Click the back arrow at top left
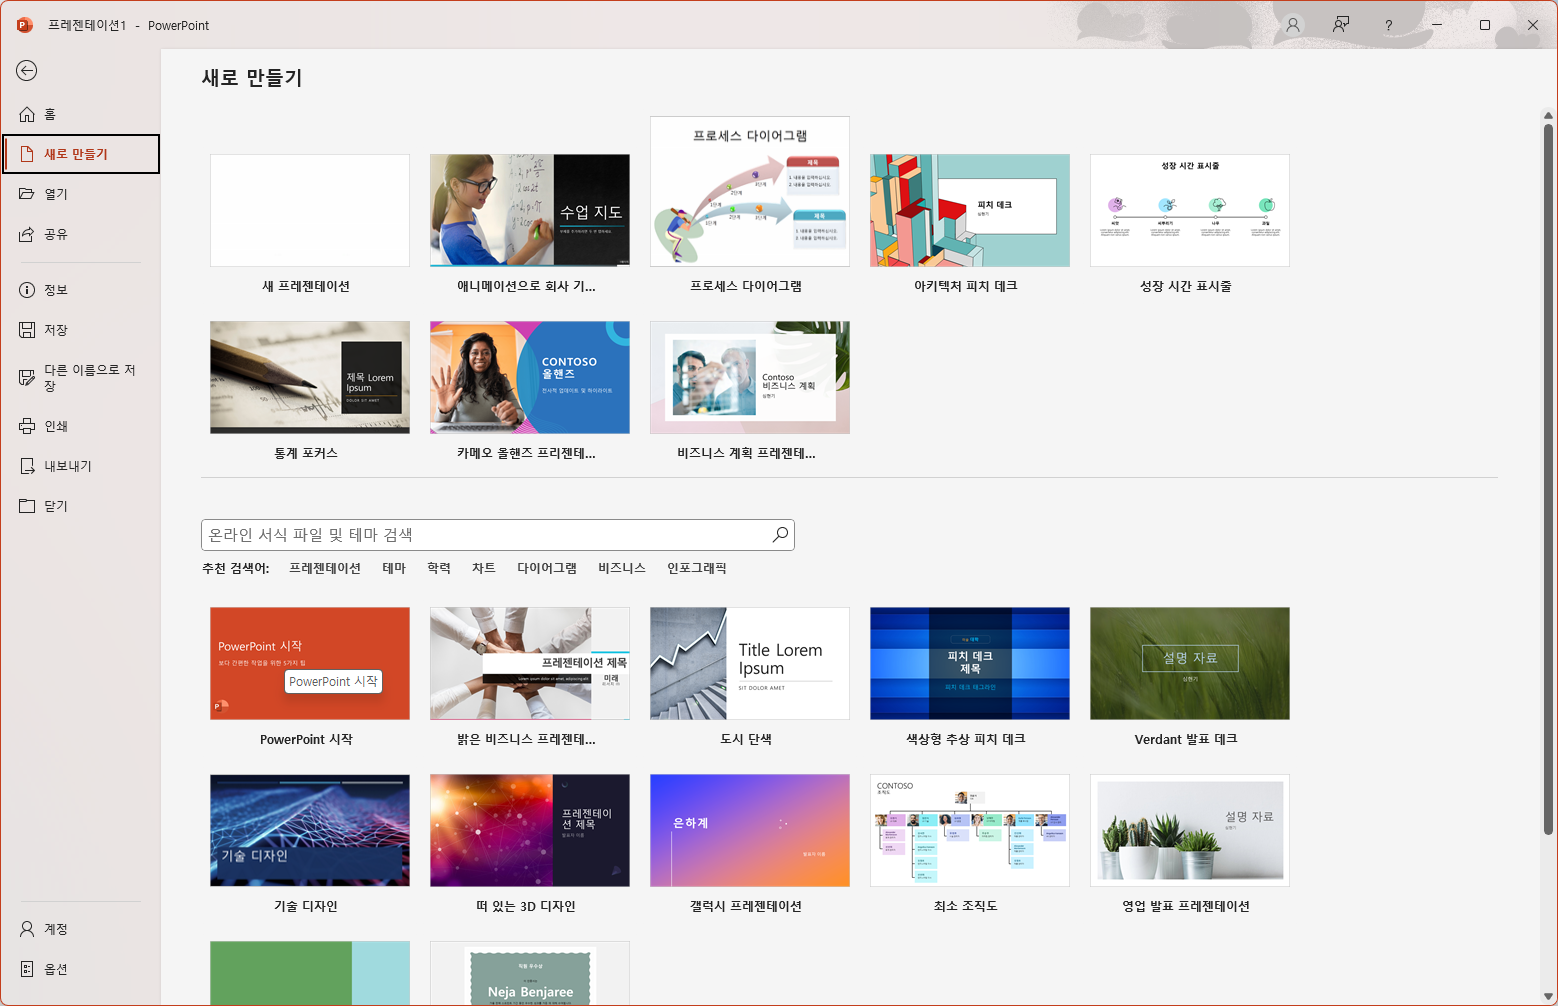 27,71
